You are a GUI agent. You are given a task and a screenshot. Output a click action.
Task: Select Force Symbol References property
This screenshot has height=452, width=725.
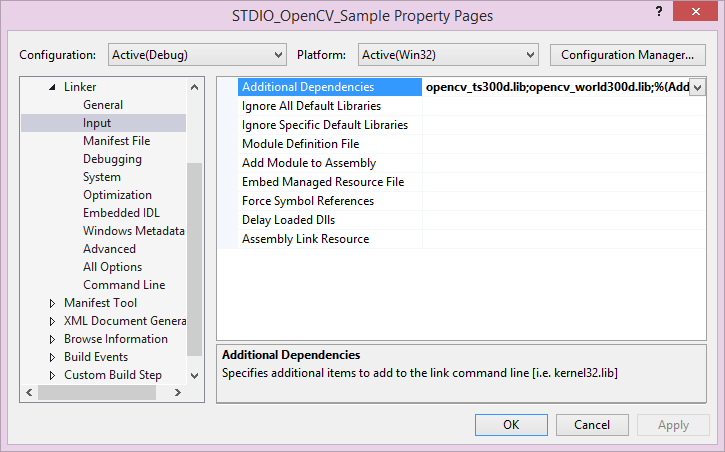[x=308, y=201]
